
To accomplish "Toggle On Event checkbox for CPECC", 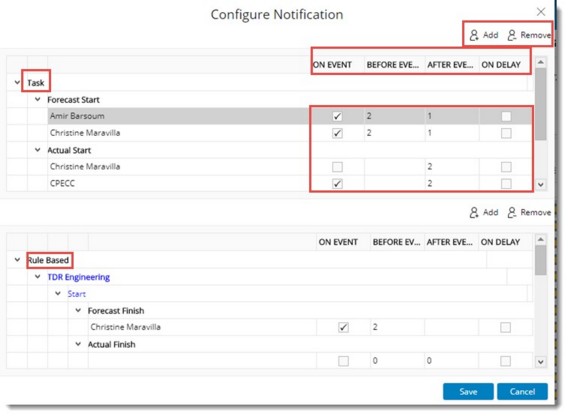I will click(x=337, y=184).
